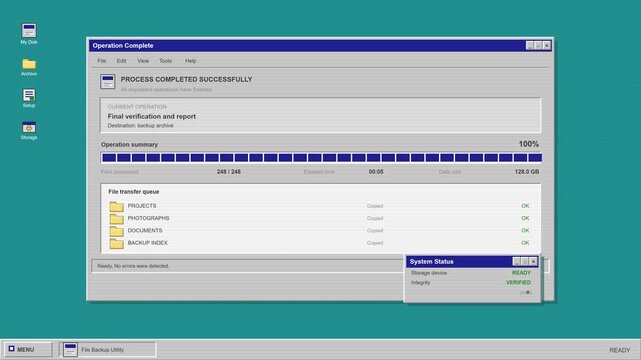Click the File transfer queue heading

134,192
